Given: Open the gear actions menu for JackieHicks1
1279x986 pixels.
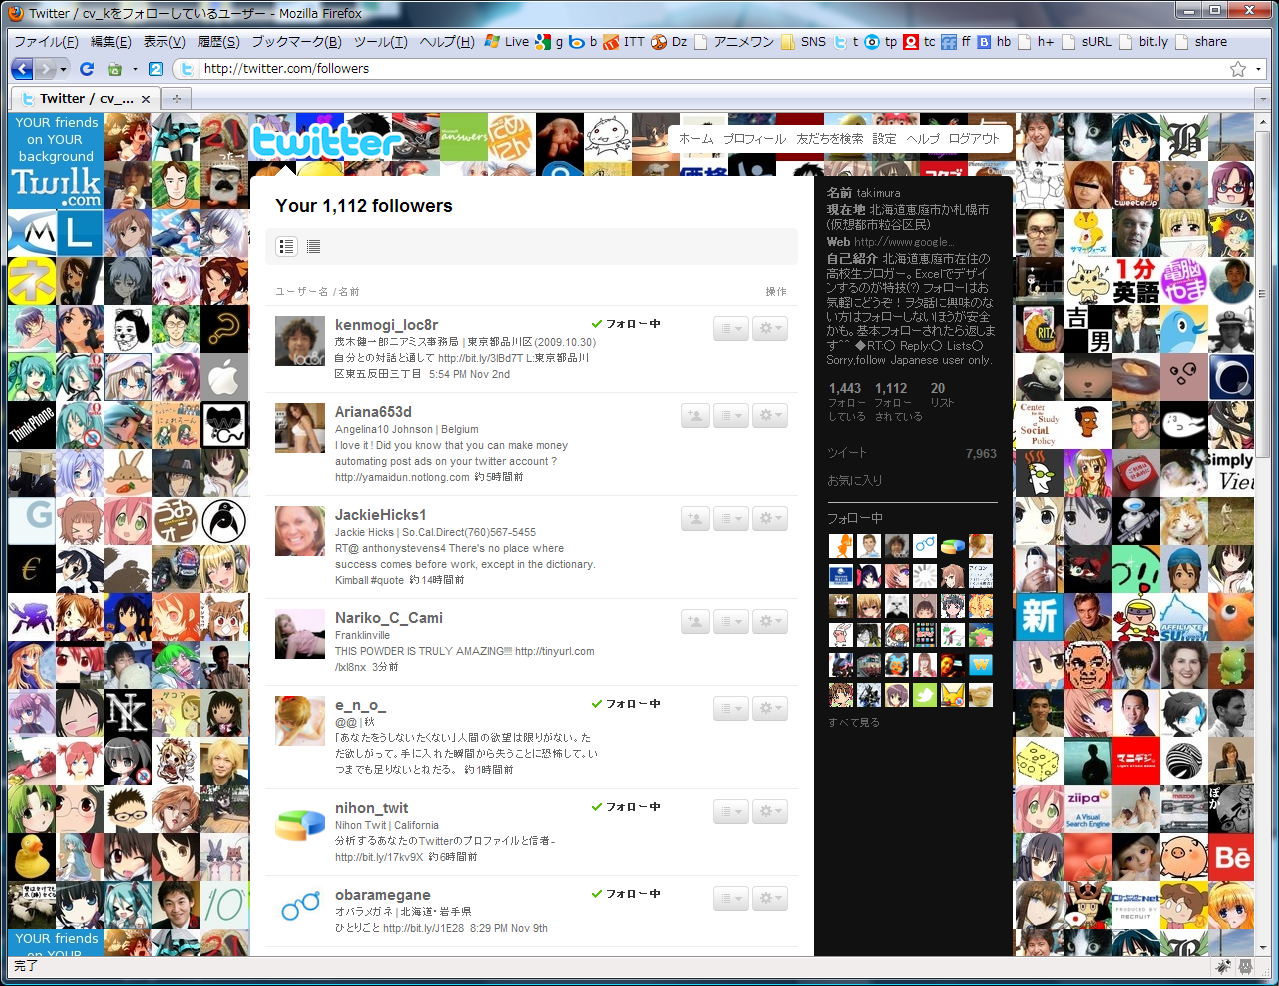Looking at the screenshot, I should tap(770, 518).
